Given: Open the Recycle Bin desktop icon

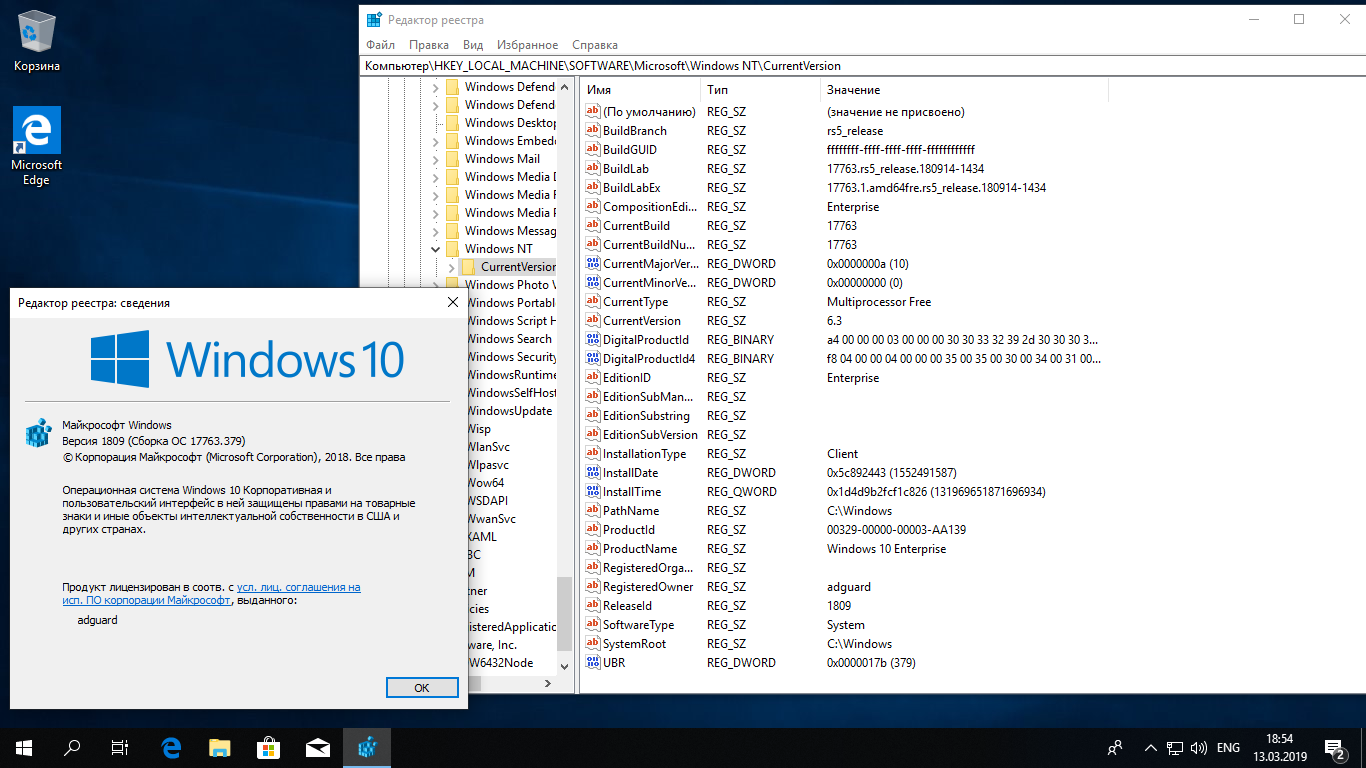Looking at the screenshot, I should (37, 42).
